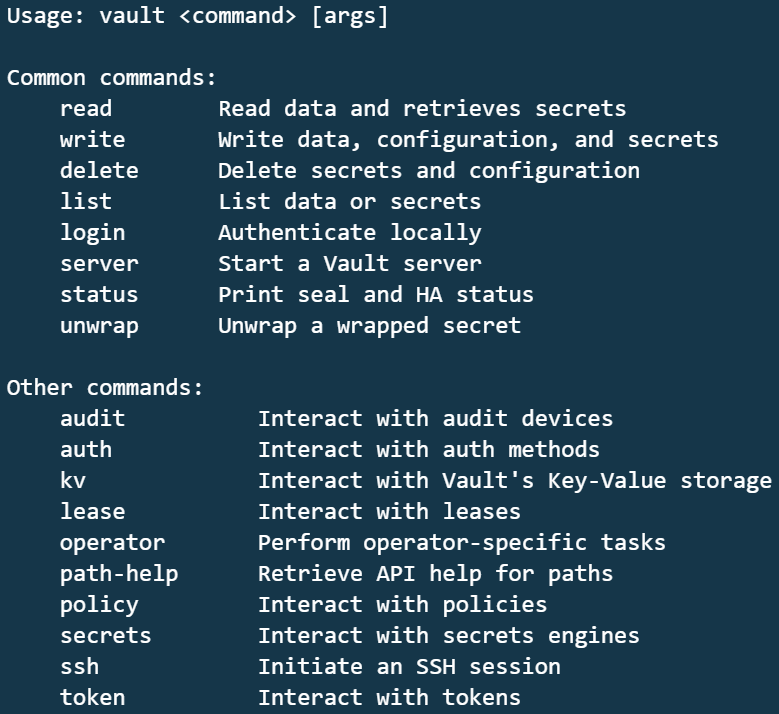Click the "ssh" command entry
Screen dimensions: 779x714
[79, 666]
